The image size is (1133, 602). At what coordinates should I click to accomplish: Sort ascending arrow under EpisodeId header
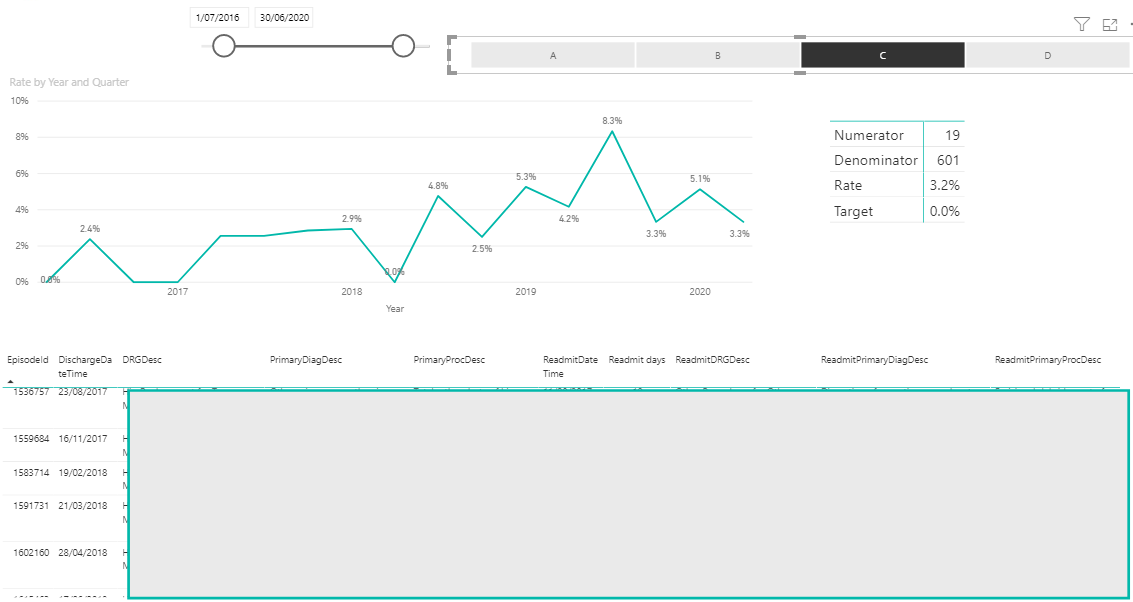tap(10, 381)
